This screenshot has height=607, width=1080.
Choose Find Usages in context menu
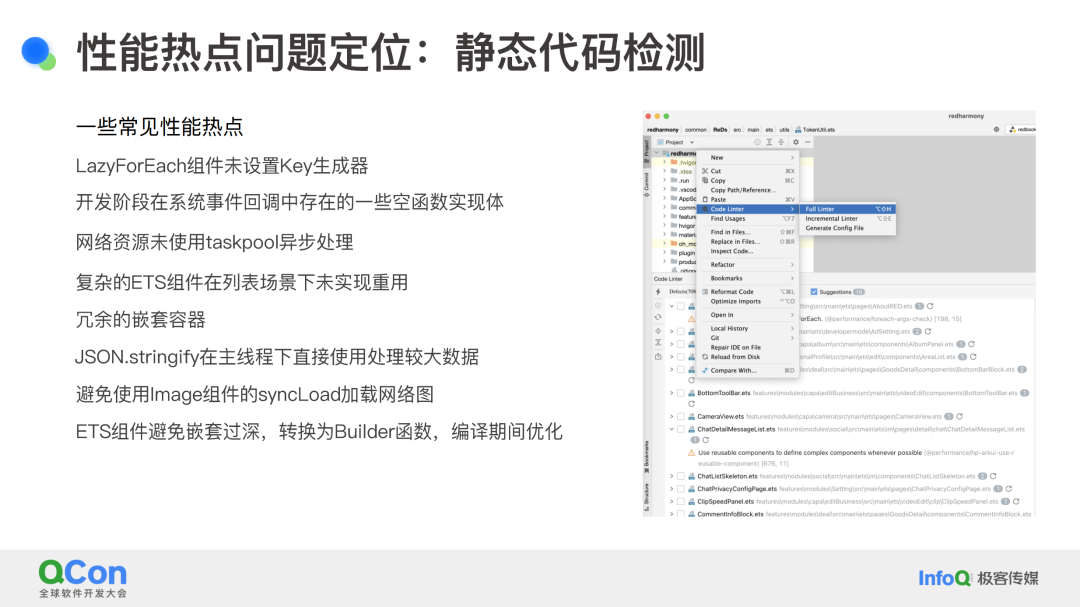pos(748,218)
